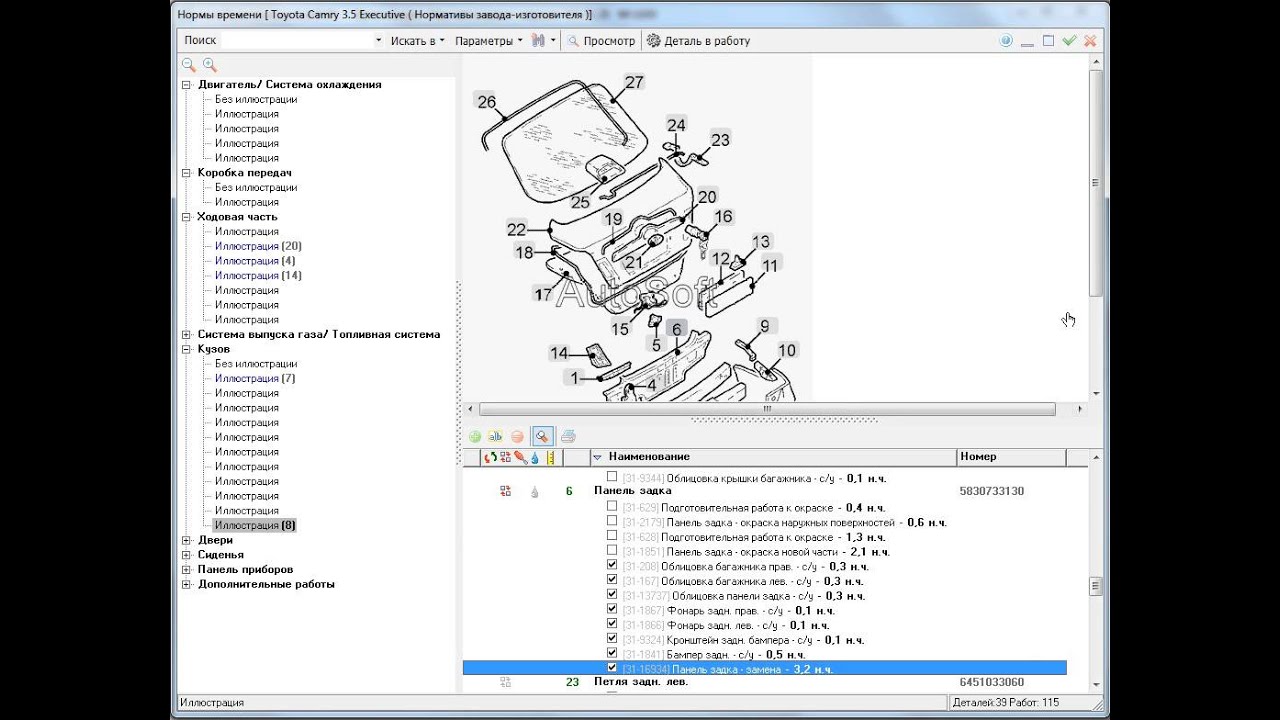Click the paint drop icon in the Панель задка row
This screenshot has height=720, width=1280.
(x=535, y=491)
